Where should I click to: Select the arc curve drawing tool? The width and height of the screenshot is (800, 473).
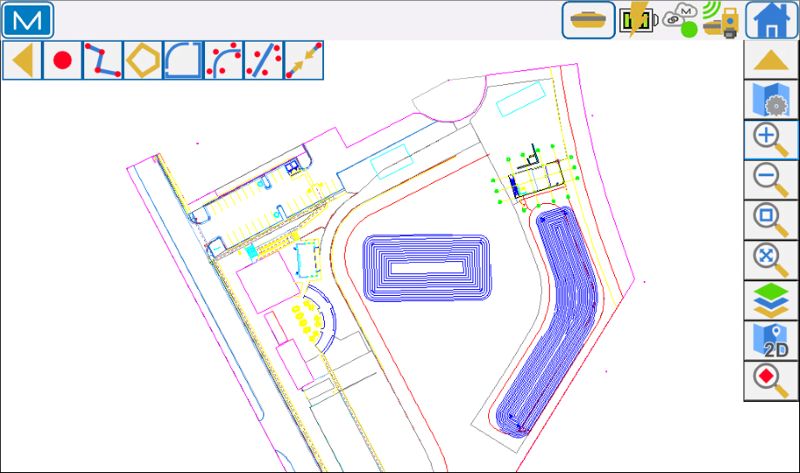coord(223,60)
